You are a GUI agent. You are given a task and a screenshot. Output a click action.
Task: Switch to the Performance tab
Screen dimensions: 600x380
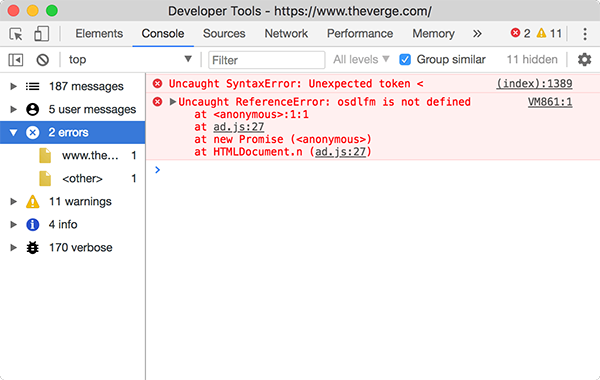point(360,34)
